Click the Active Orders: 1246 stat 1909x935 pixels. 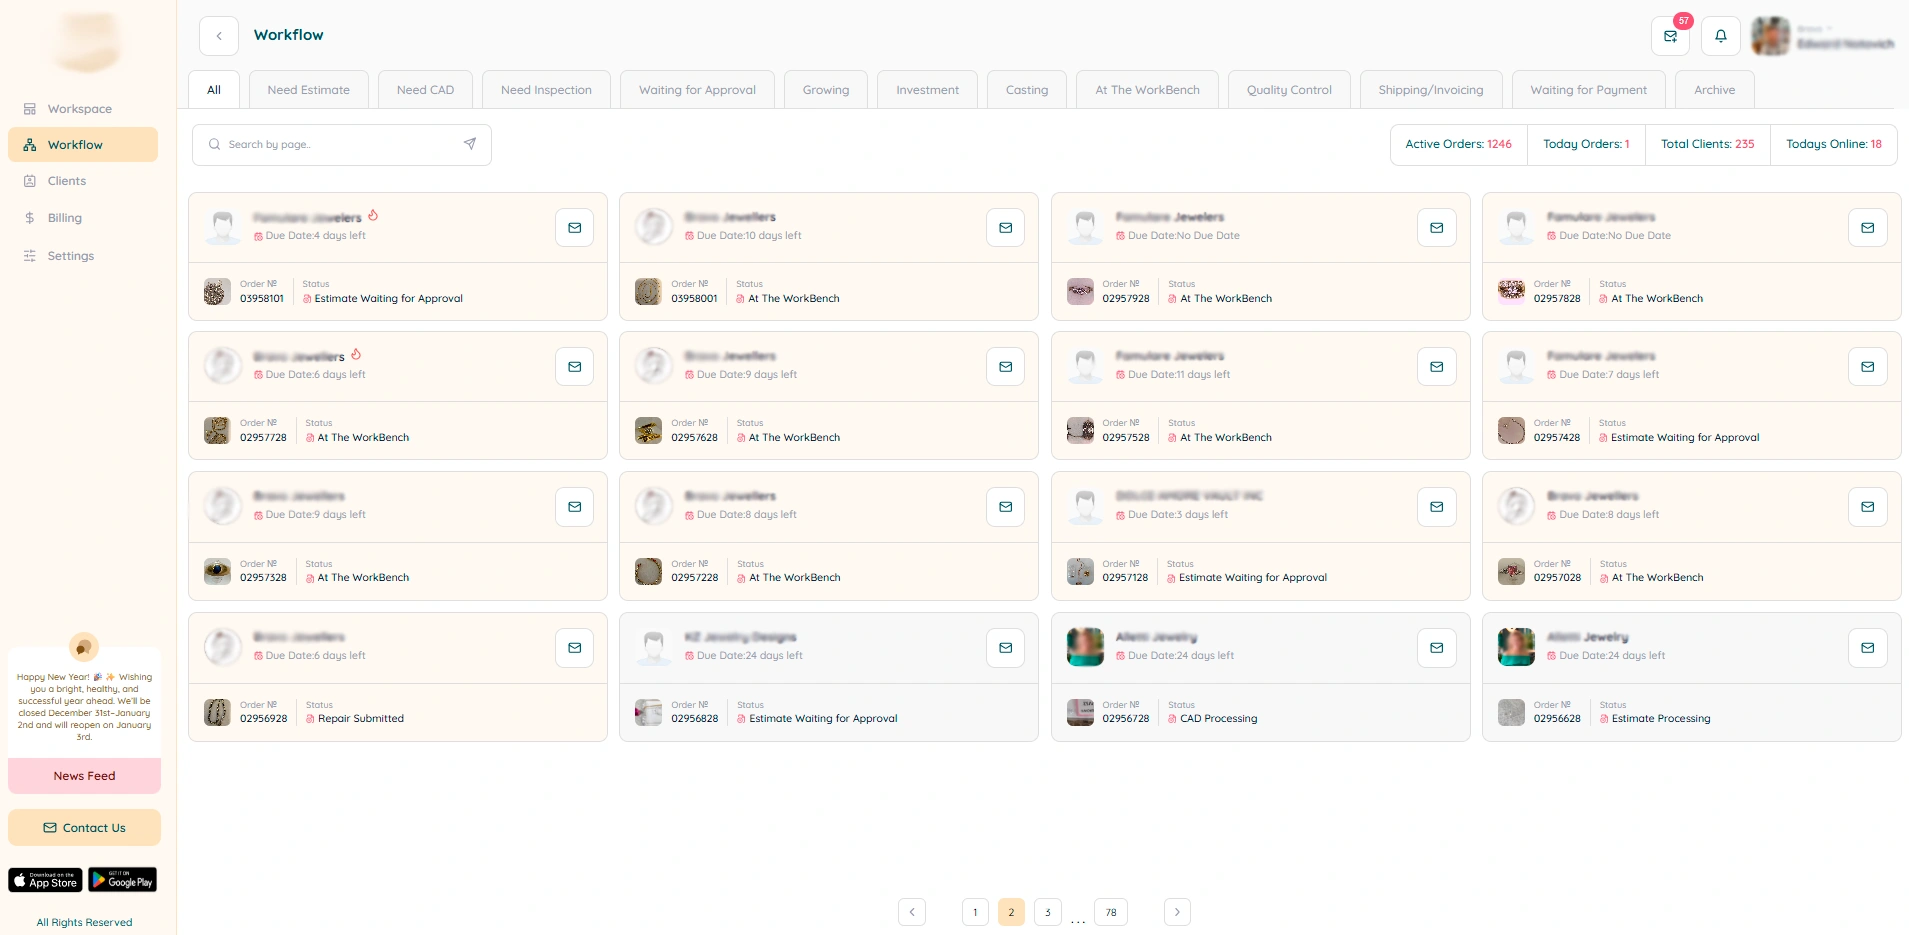1458,145
